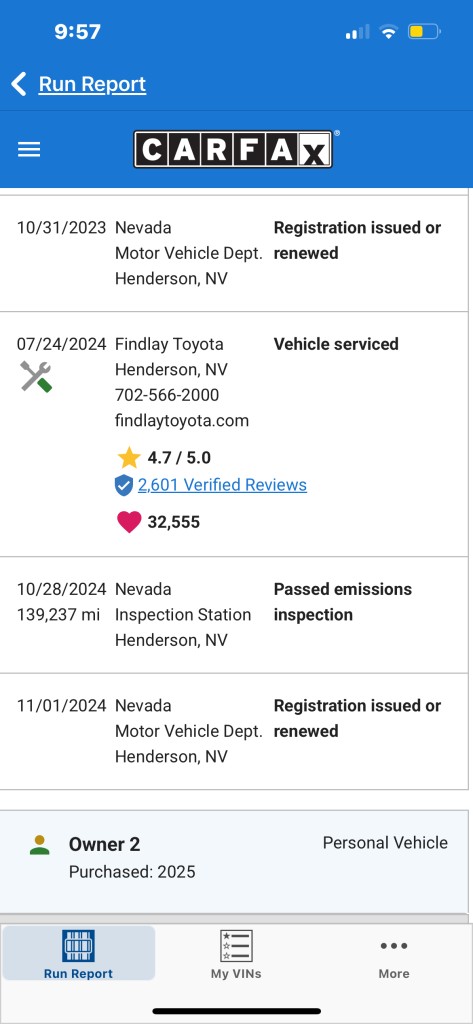This screenshot has width=473, height=1024.
Task: Tap the findlaytoyota.com website text
Action: (x=182, y=421)
